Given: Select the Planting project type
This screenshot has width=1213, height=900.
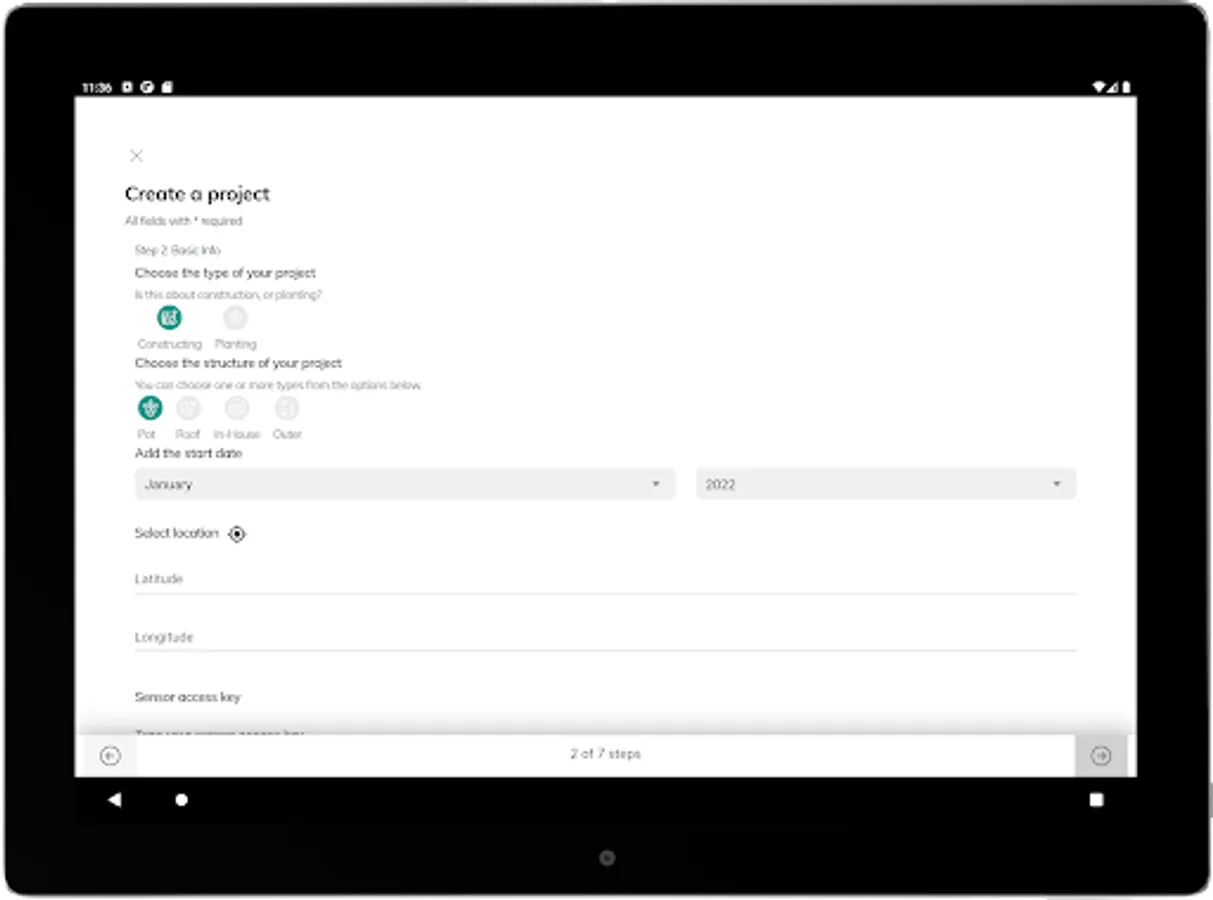Looking at the screenshot, I should pyautogui.click(x=235, y=318).
